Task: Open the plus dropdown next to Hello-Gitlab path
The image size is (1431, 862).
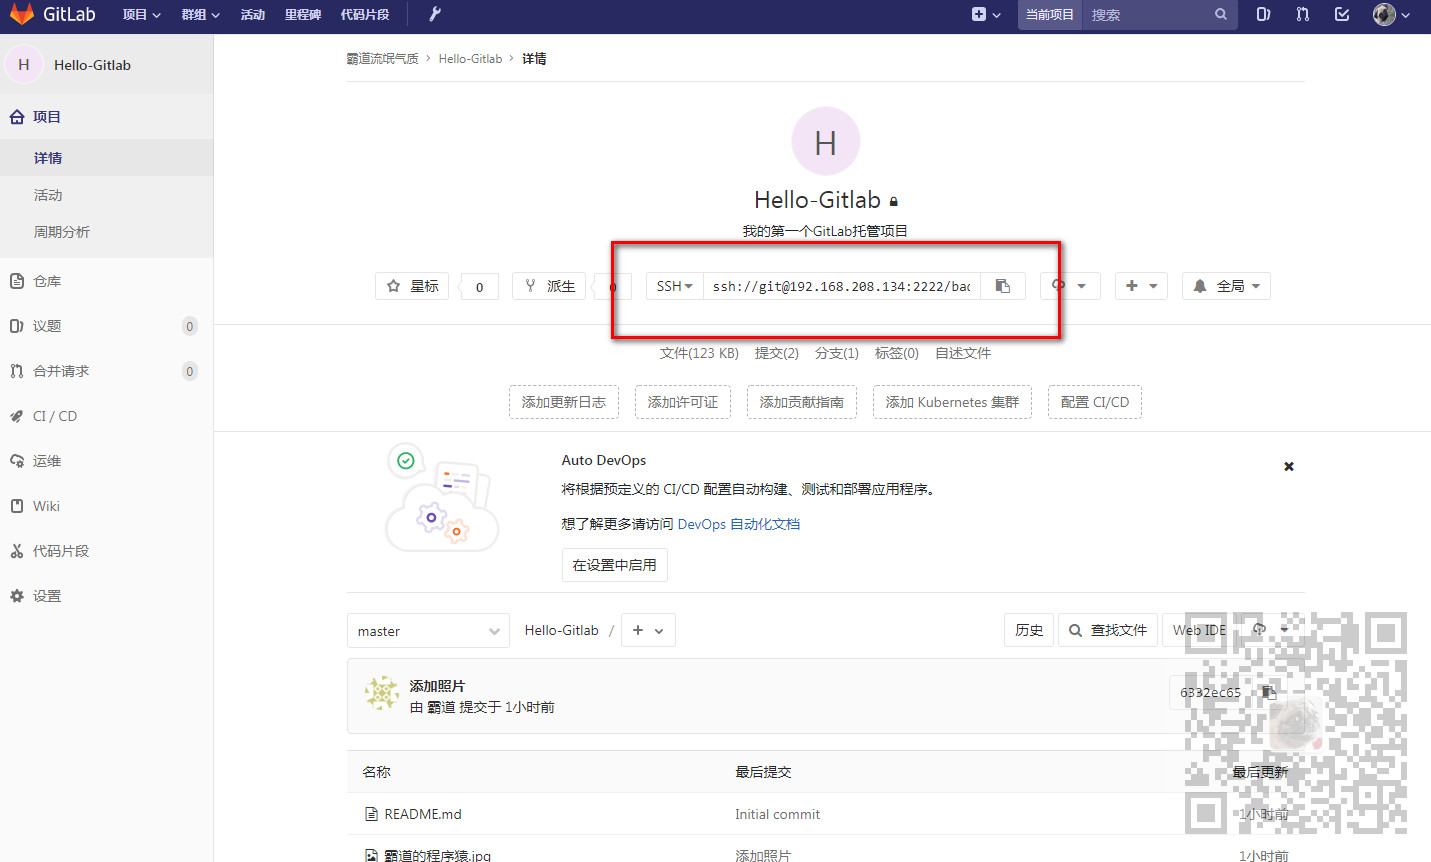Action: (x=648, y=630)
